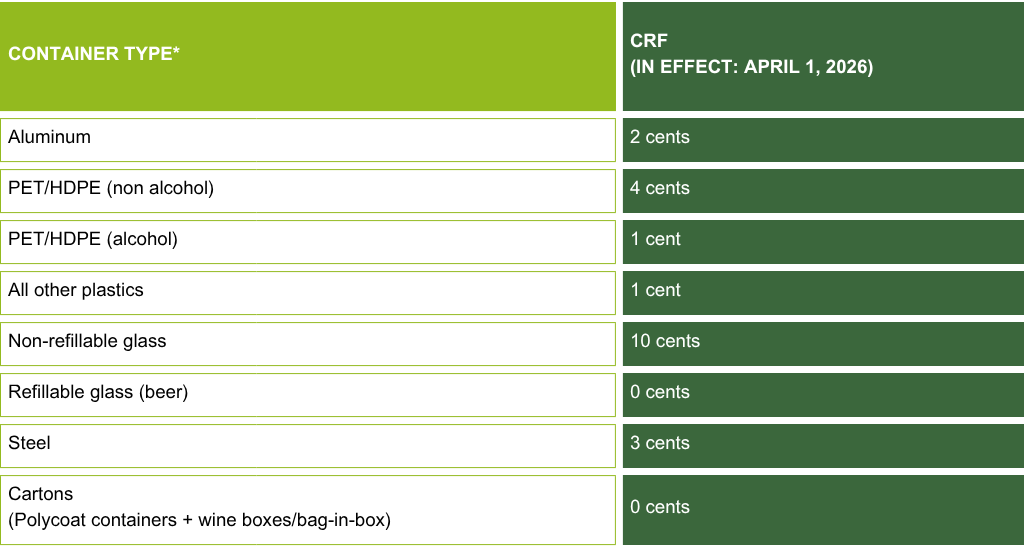
Task: Click the CRF header title text
Action: [649, 41]
